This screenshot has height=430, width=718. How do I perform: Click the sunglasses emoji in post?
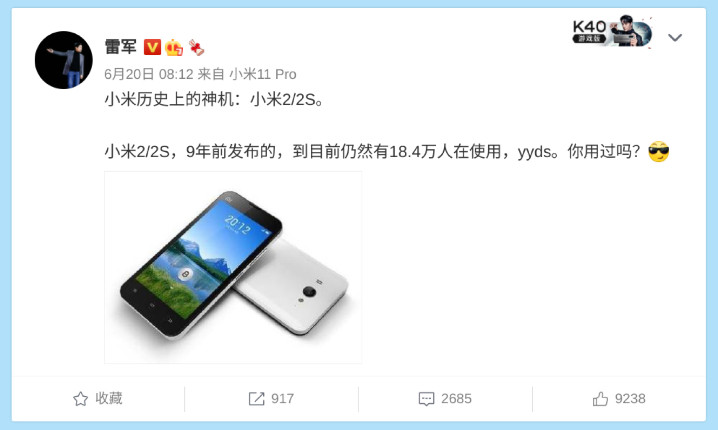point(658,152)
